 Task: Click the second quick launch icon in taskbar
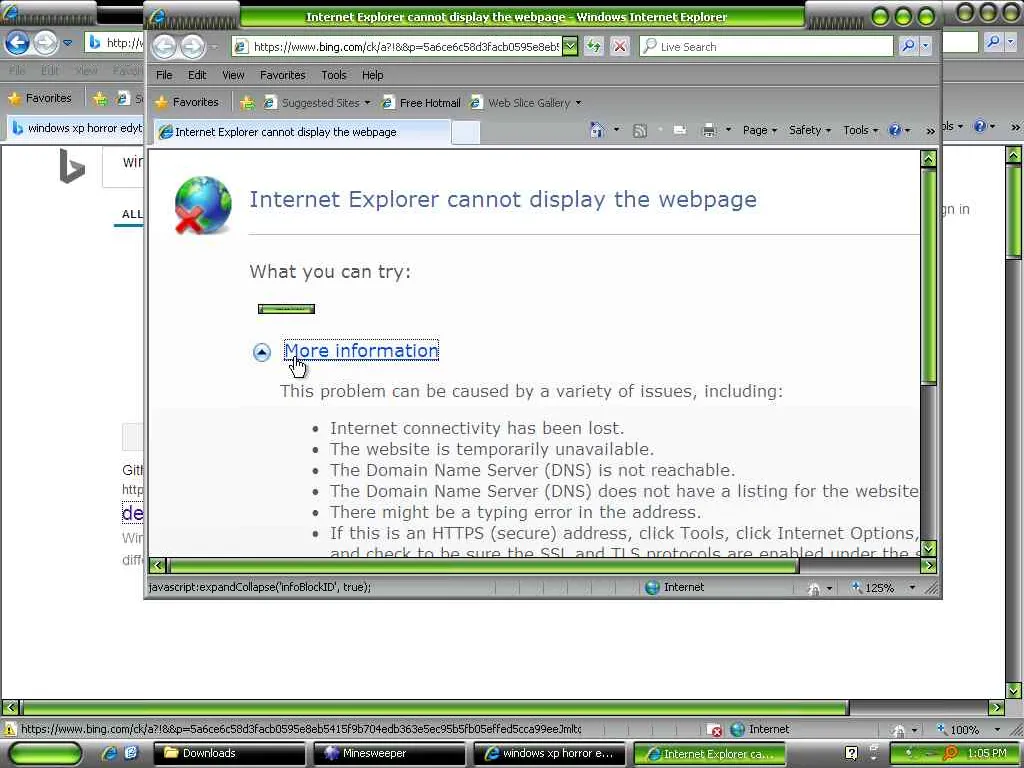click(x=131, y=753)
